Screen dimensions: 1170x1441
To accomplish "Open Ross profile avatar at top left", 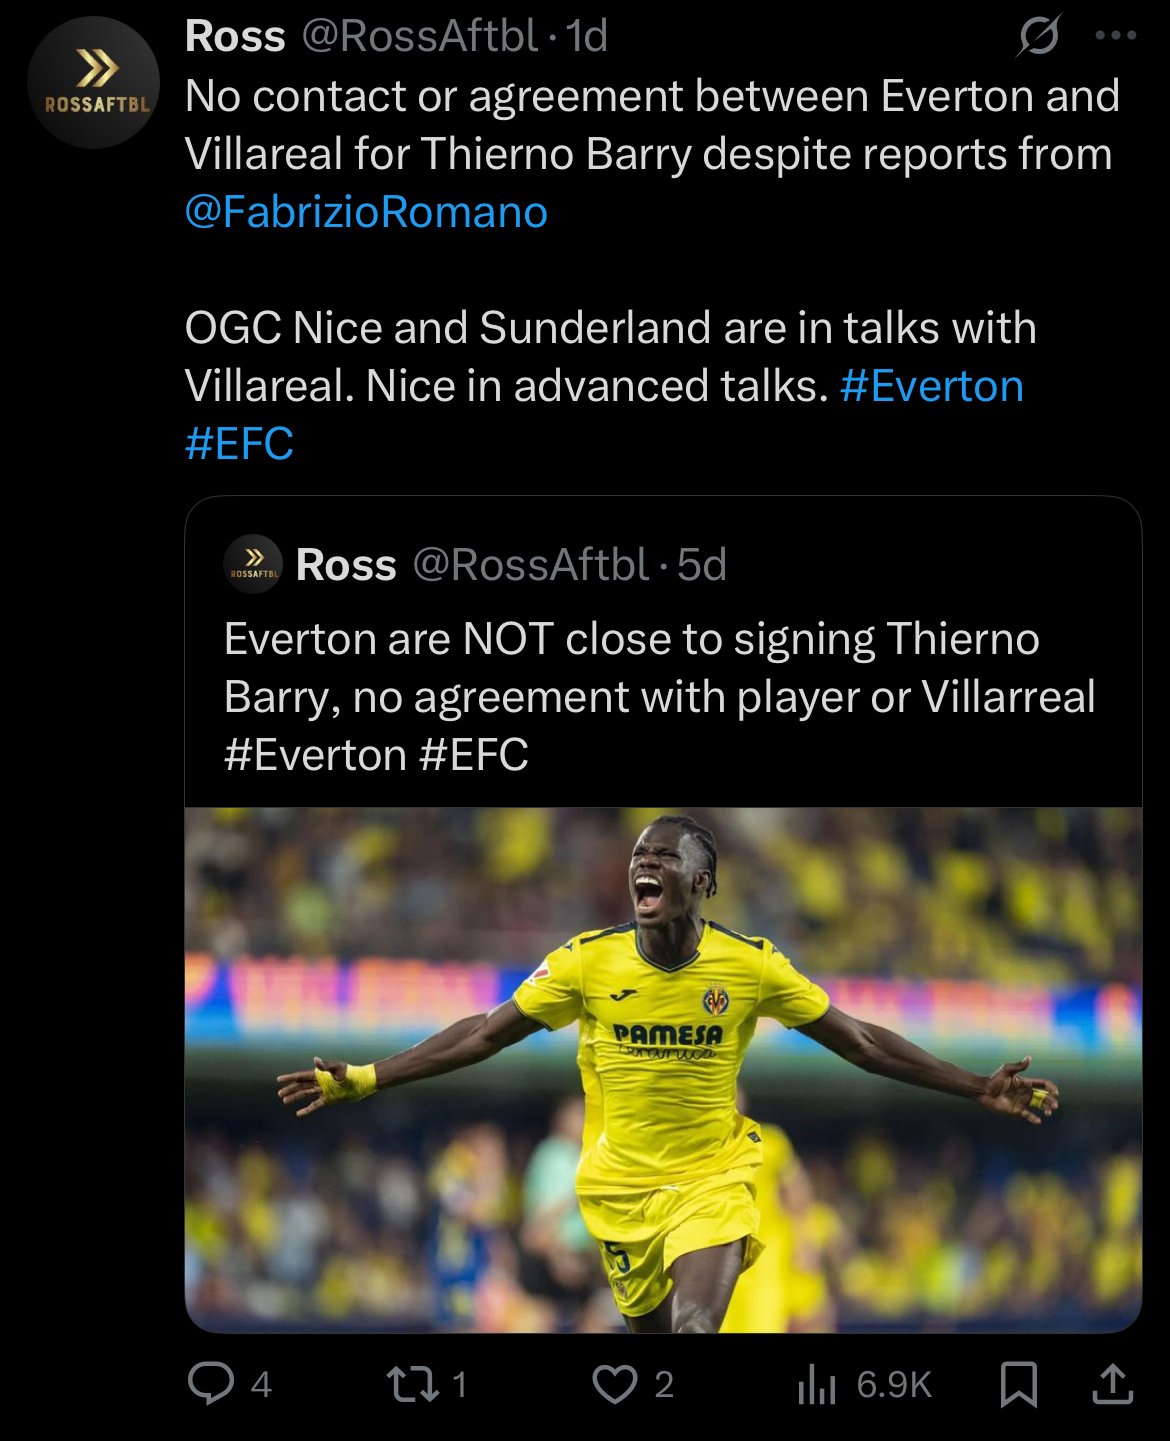I will pyautogui.click(x=93, y=83).
